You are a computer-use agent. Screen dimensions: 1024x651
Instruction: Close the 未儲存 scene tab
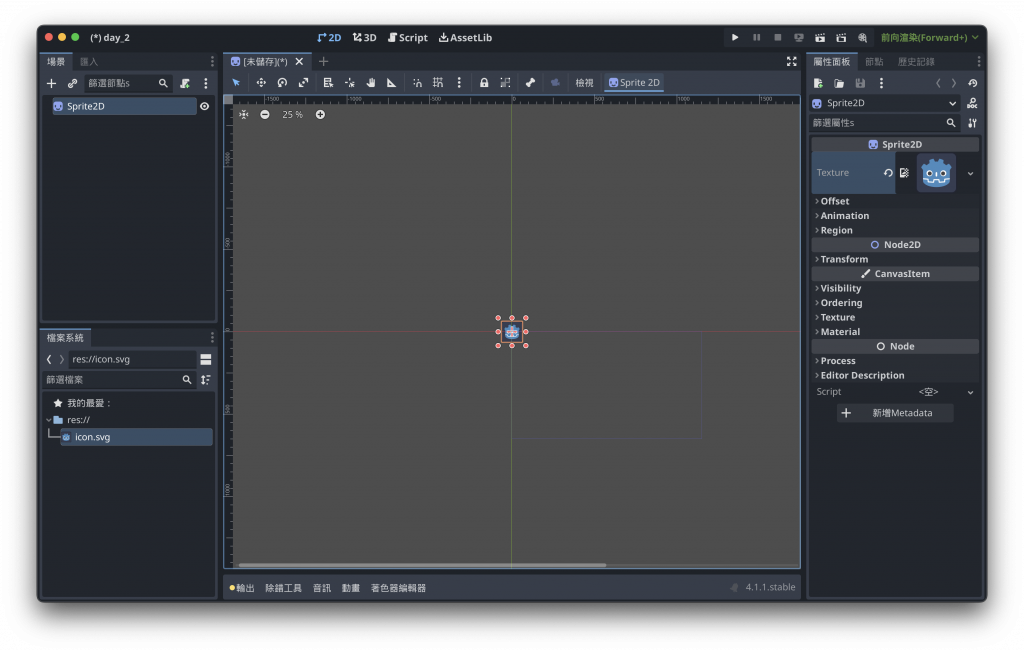(299, 61)
